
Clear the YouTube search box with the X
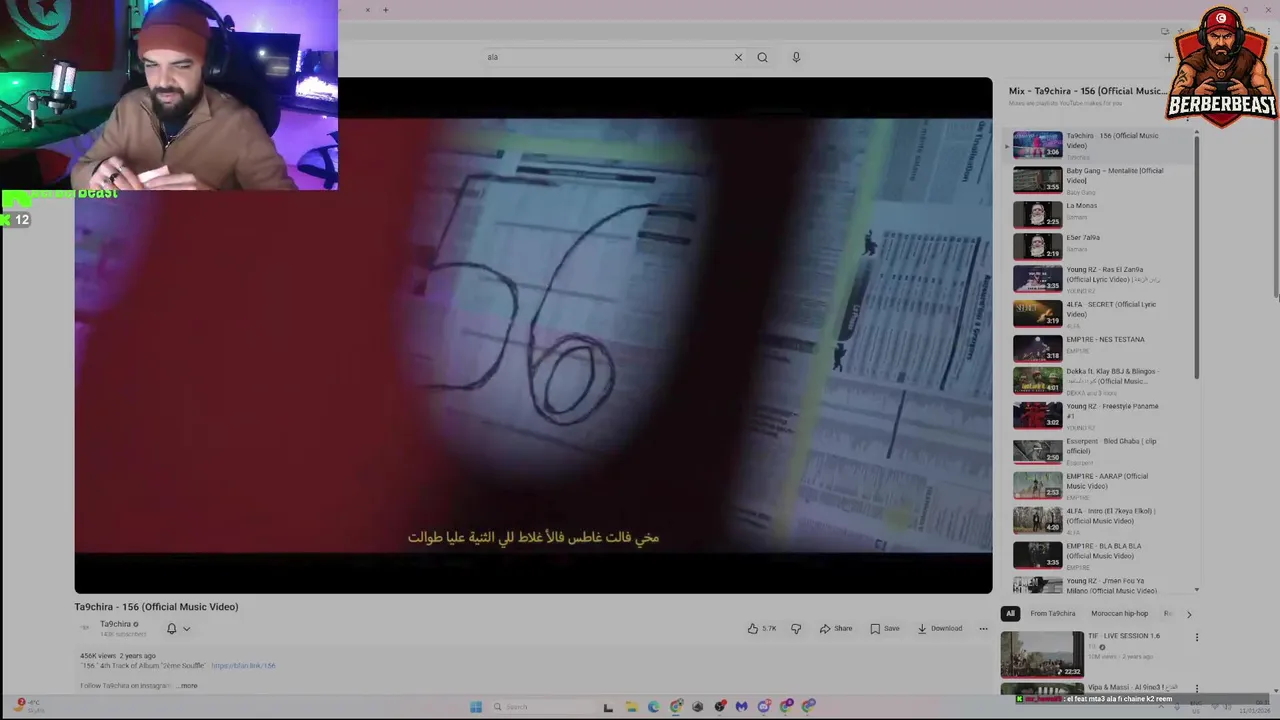pyautogui.click(x=738, y=57)
